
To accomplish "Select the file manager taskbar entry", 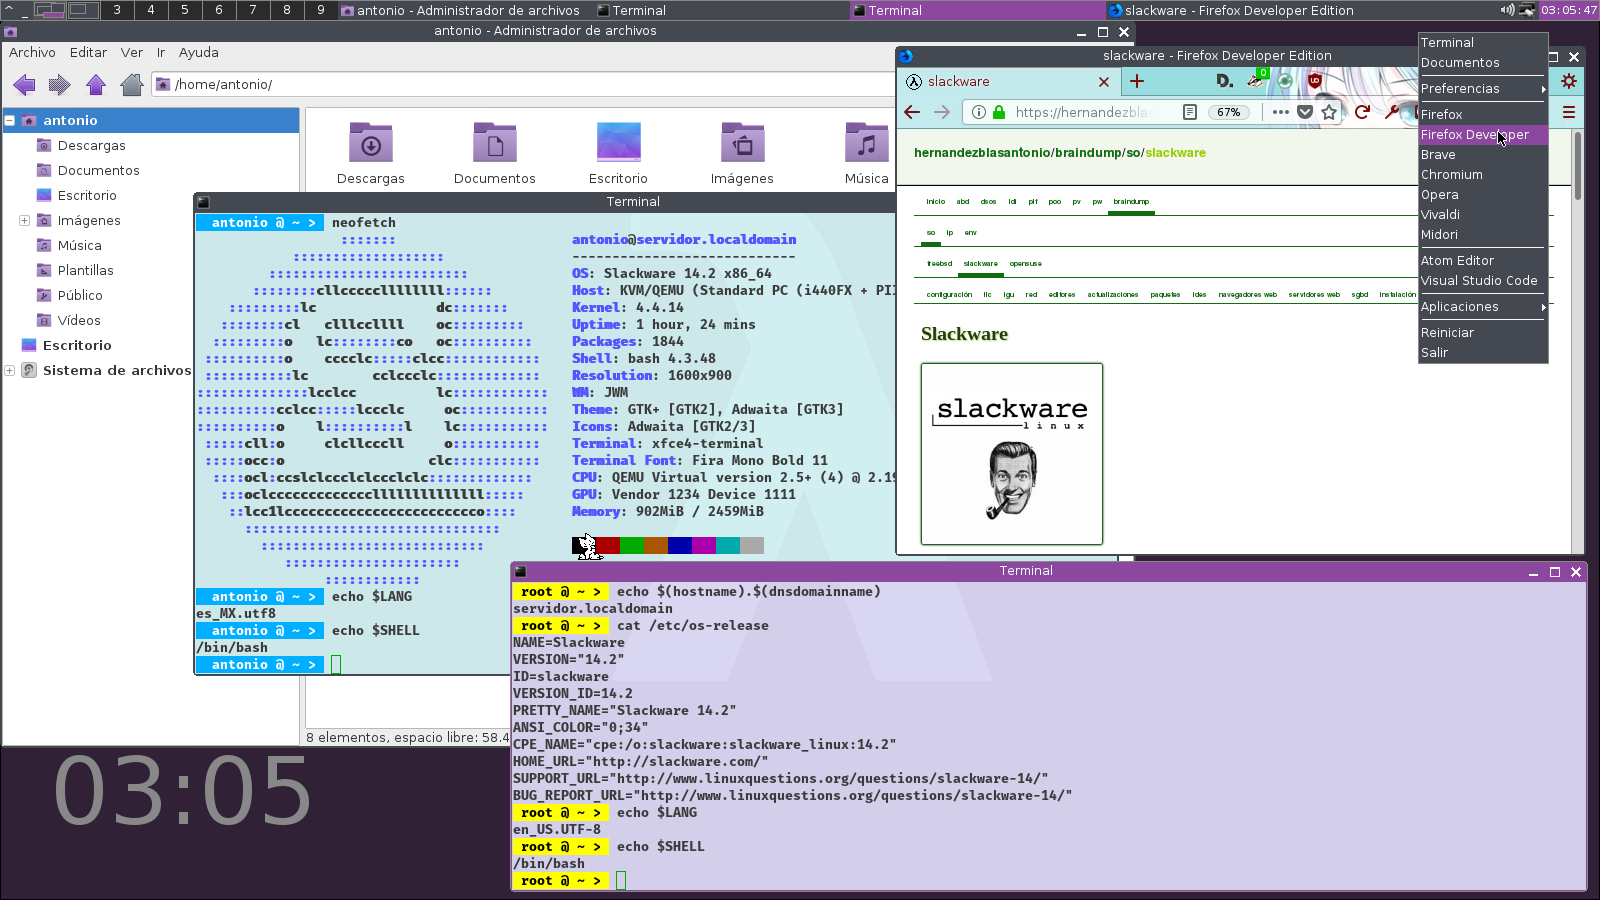I will point(464,10).
